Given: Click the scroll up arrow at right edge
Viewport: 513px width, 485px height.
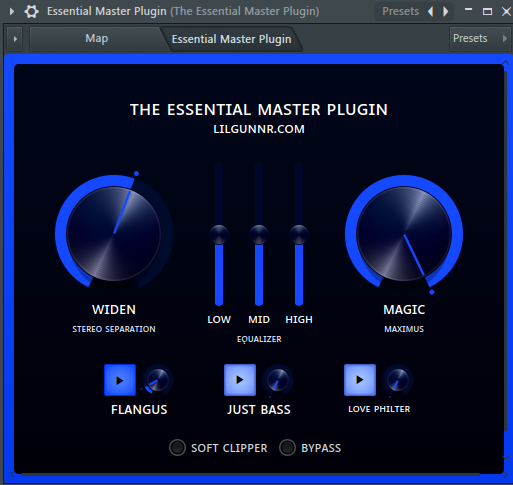Looking at the screenshot, I should tap(505, 63).
